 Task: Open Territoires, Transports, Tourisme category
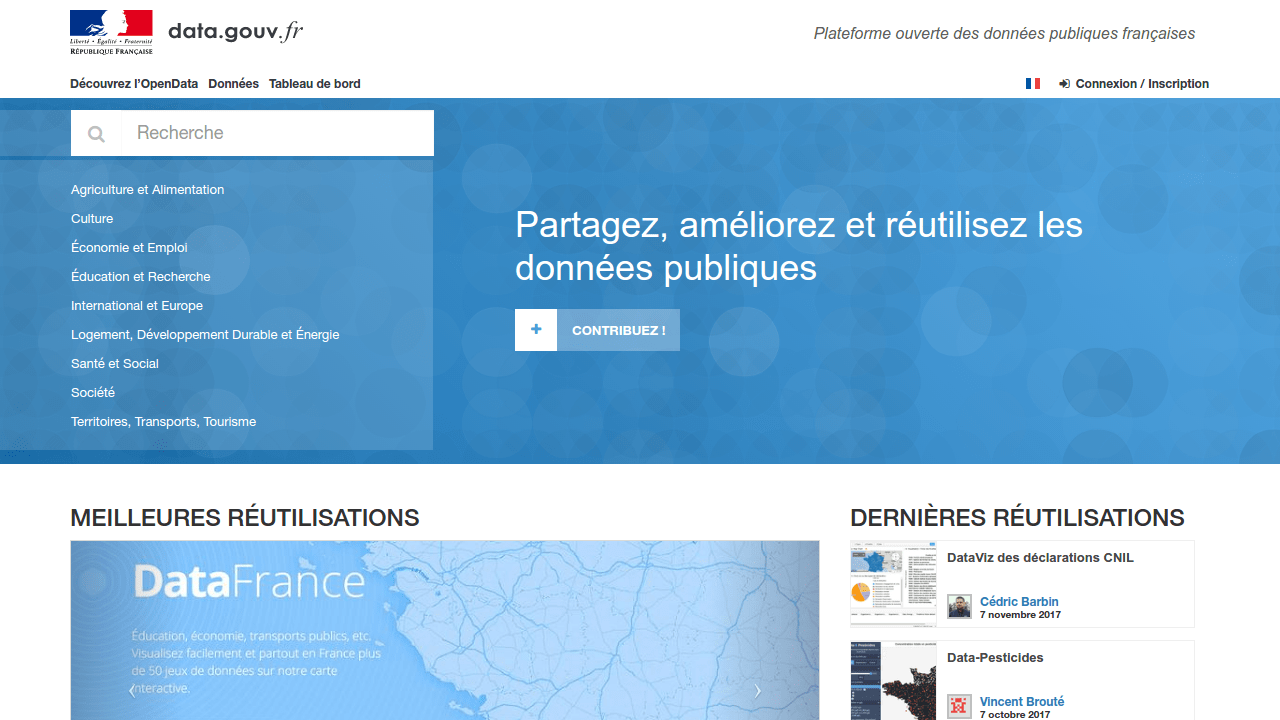pos(163,422)
